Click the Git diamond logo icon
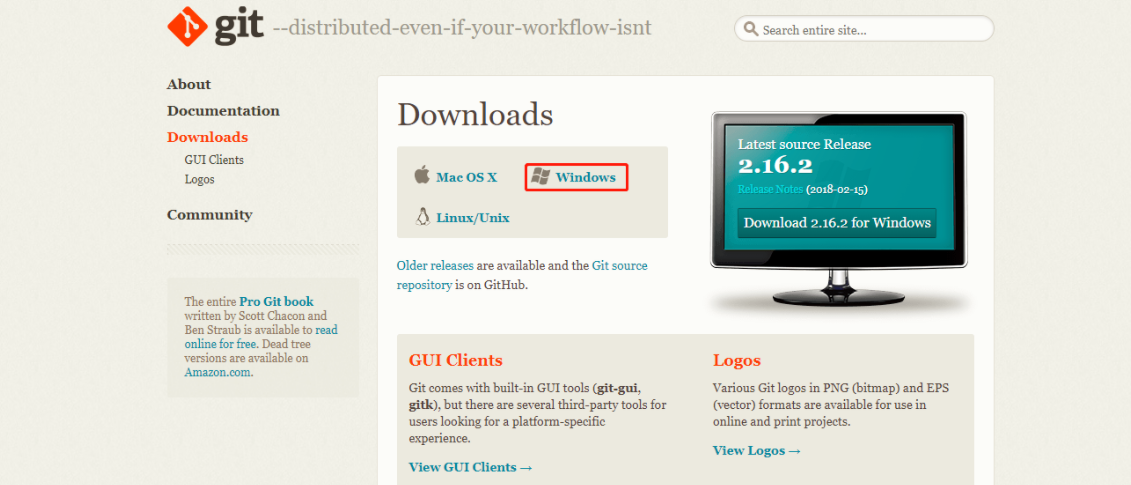 188,27
